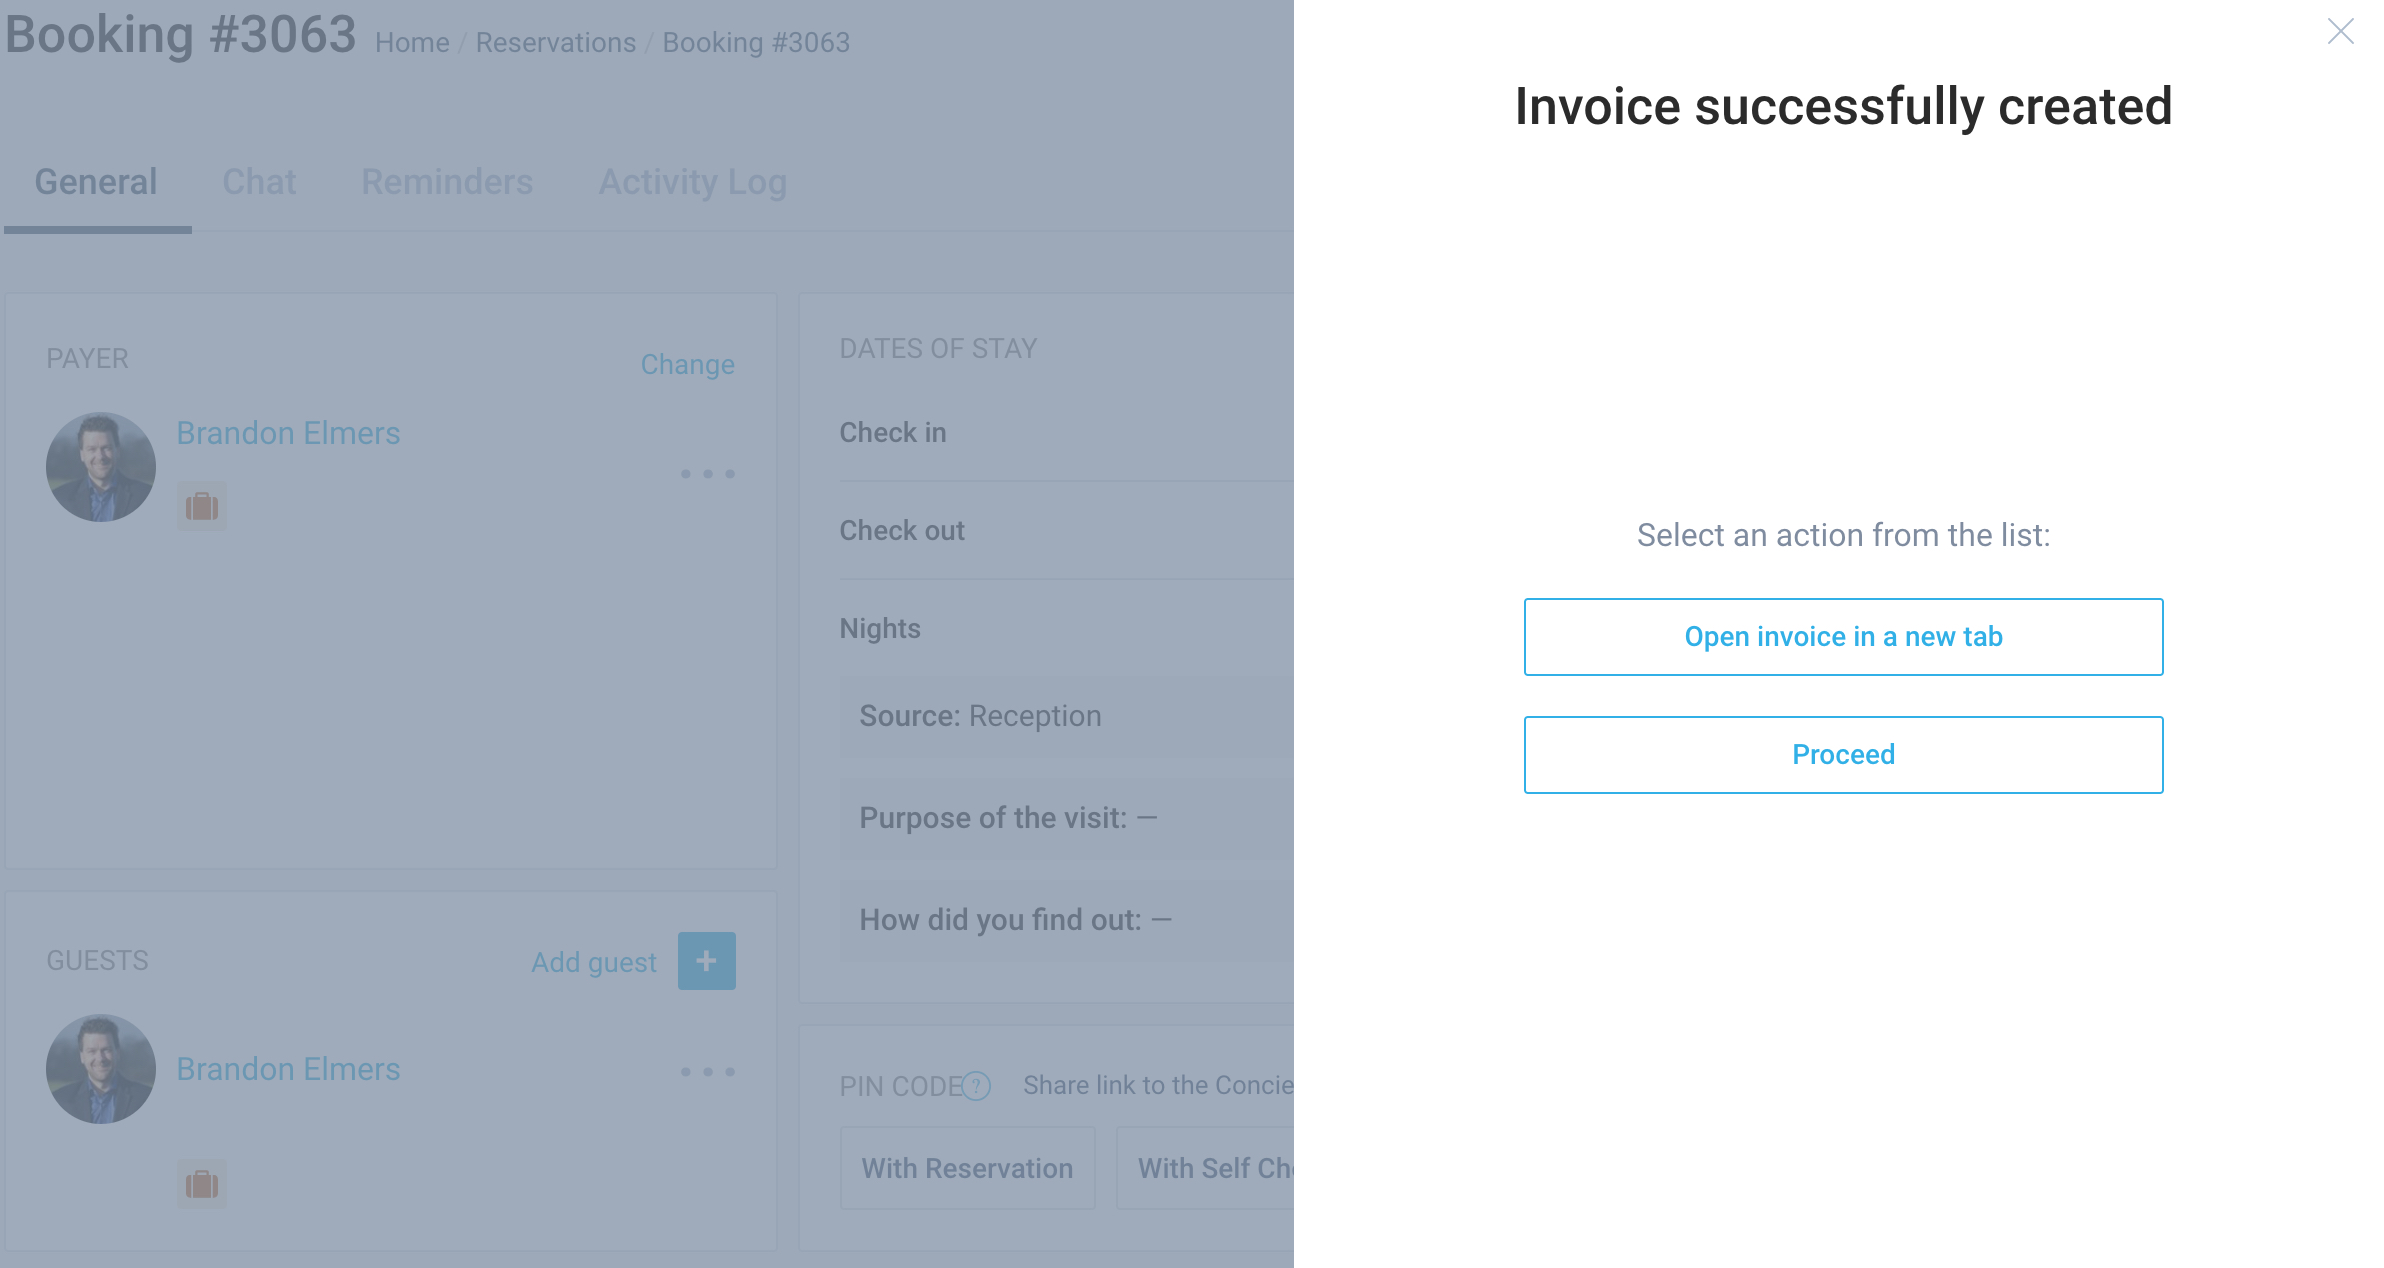Click the Booking #3063 breadcrumb link

pyautogui.click(x=757, y=43)
